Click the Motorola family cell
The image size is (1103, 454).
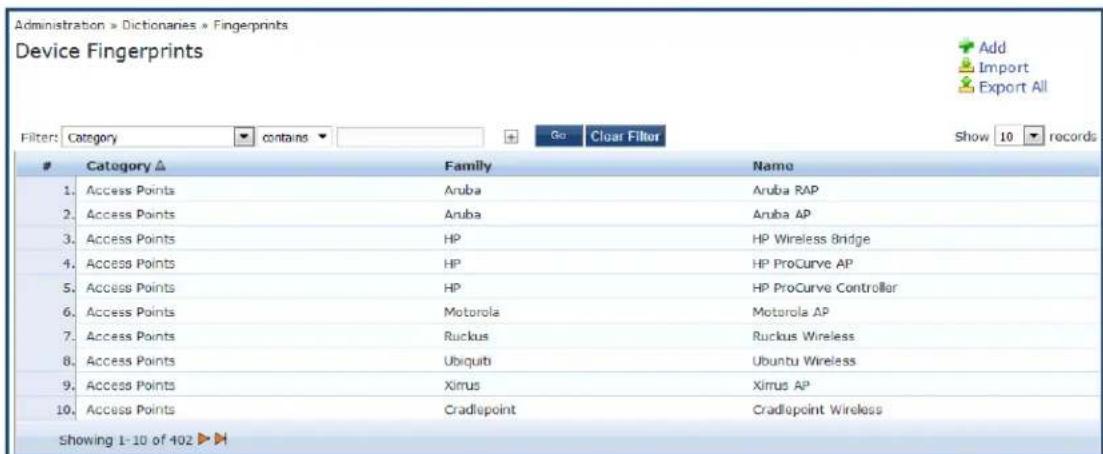click(471, 313)
